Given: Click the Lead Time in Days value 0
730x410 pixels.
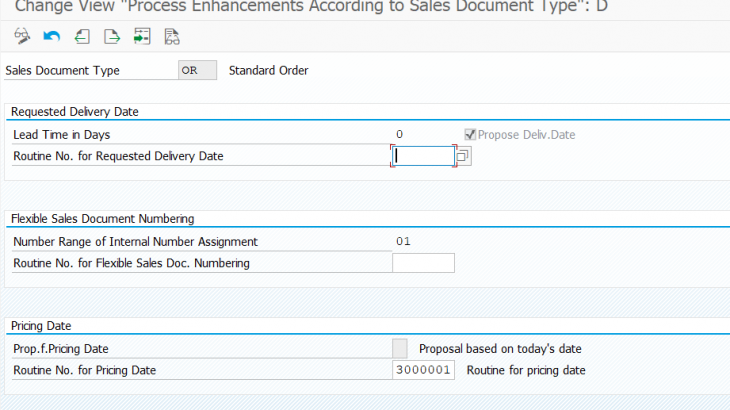Looking at the screenshot, I should tap(400, 135).
